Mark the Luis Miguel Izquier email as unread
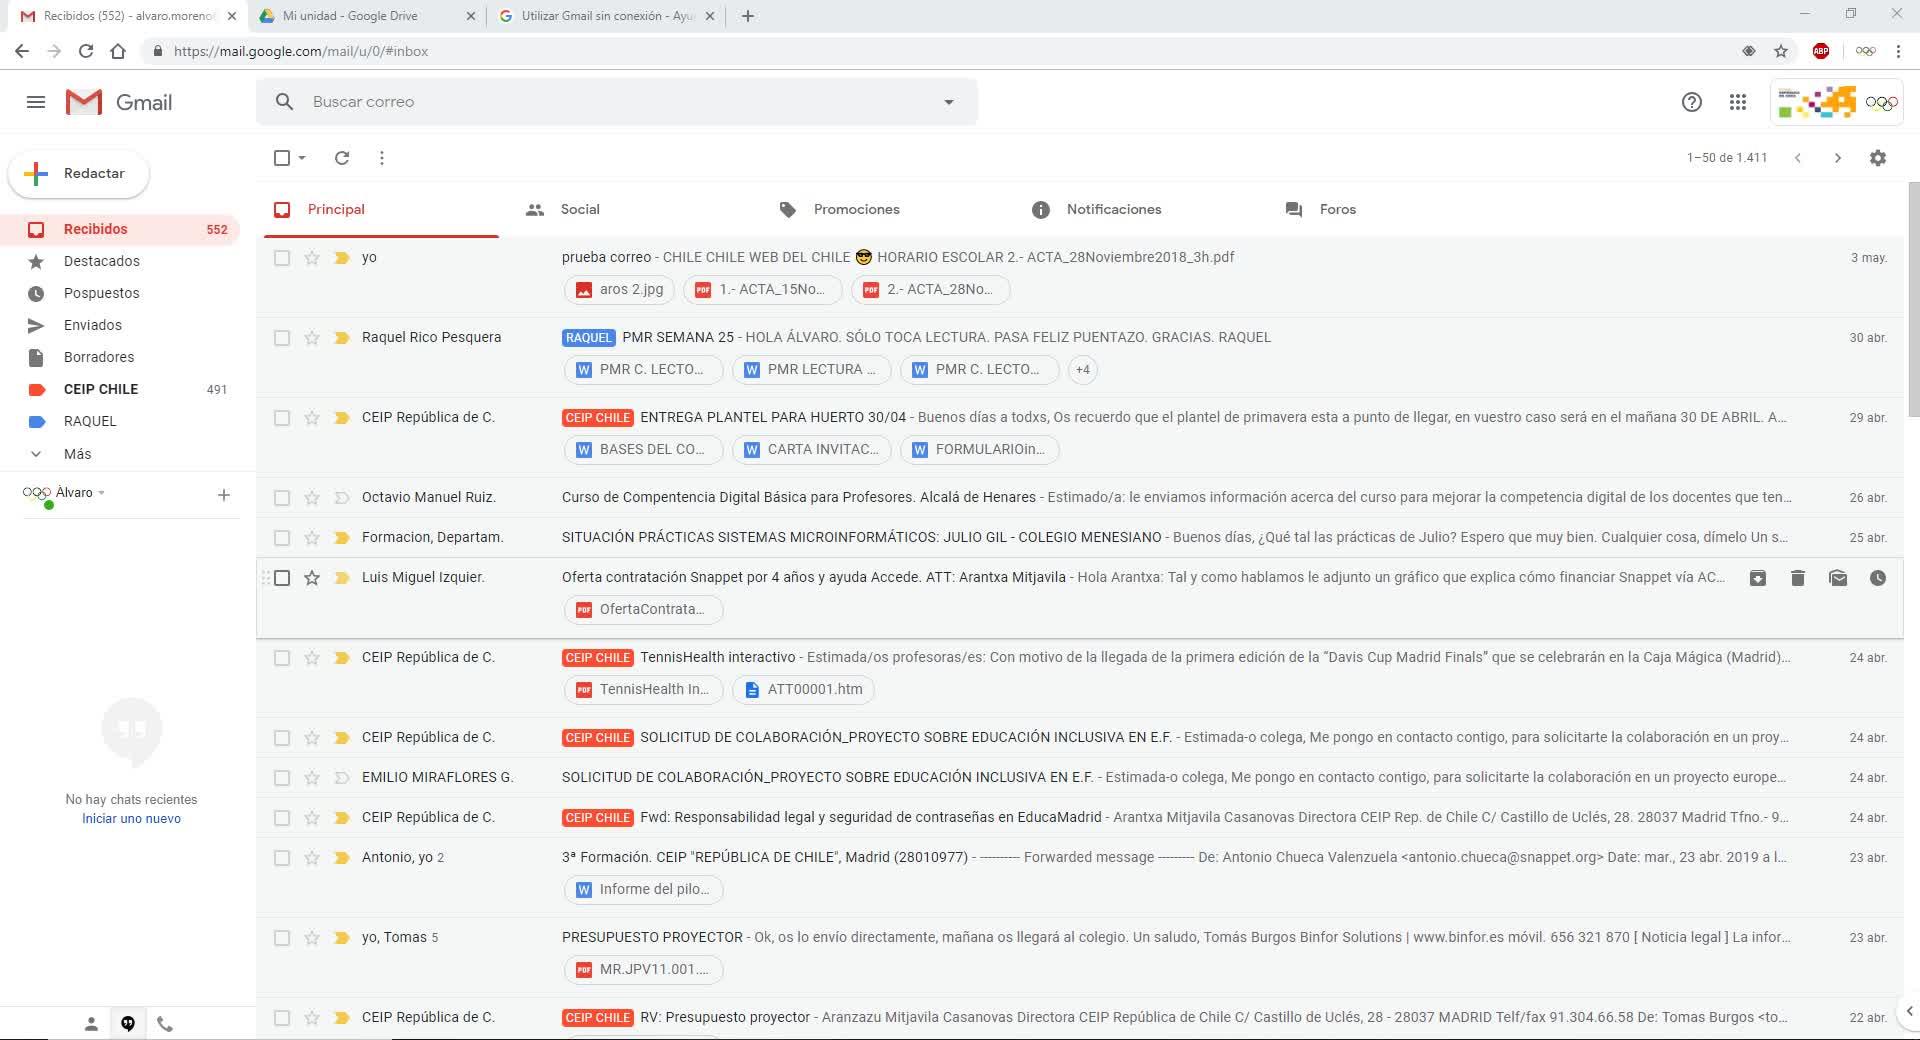The image size is (1920, 1040). (1838, 578)
